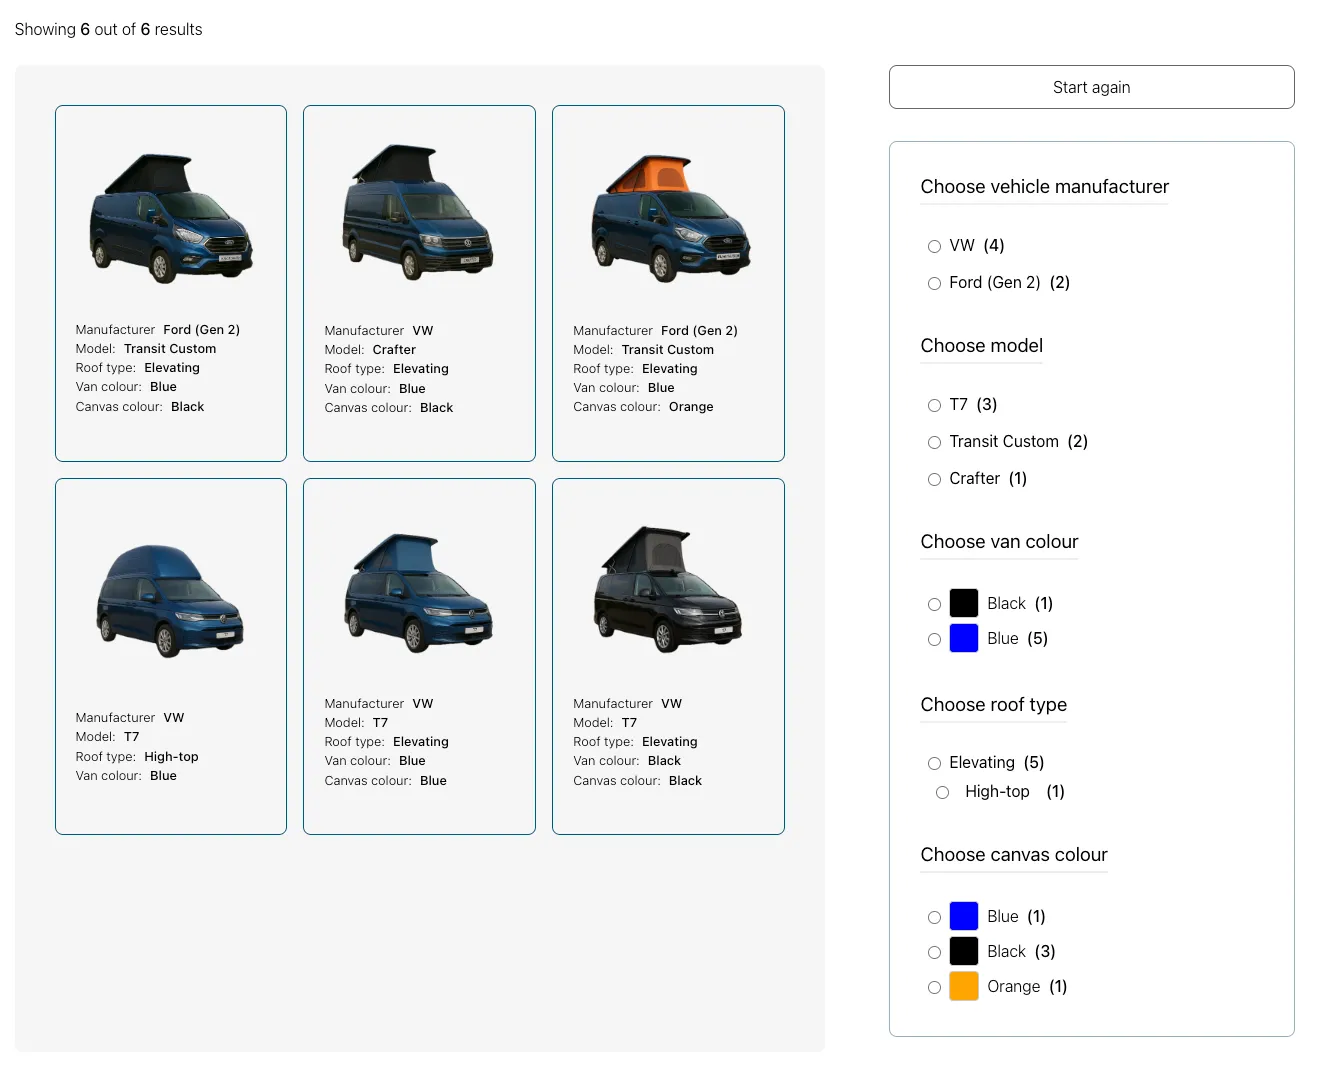Open the black VW T7 van image

(668, 590)
